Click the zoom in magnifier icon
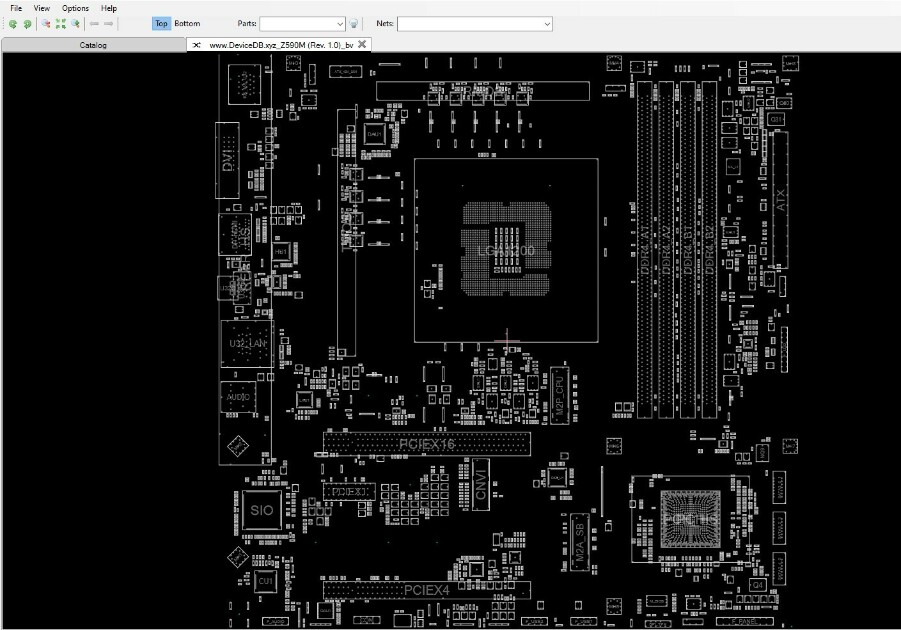 pos(75,24)
